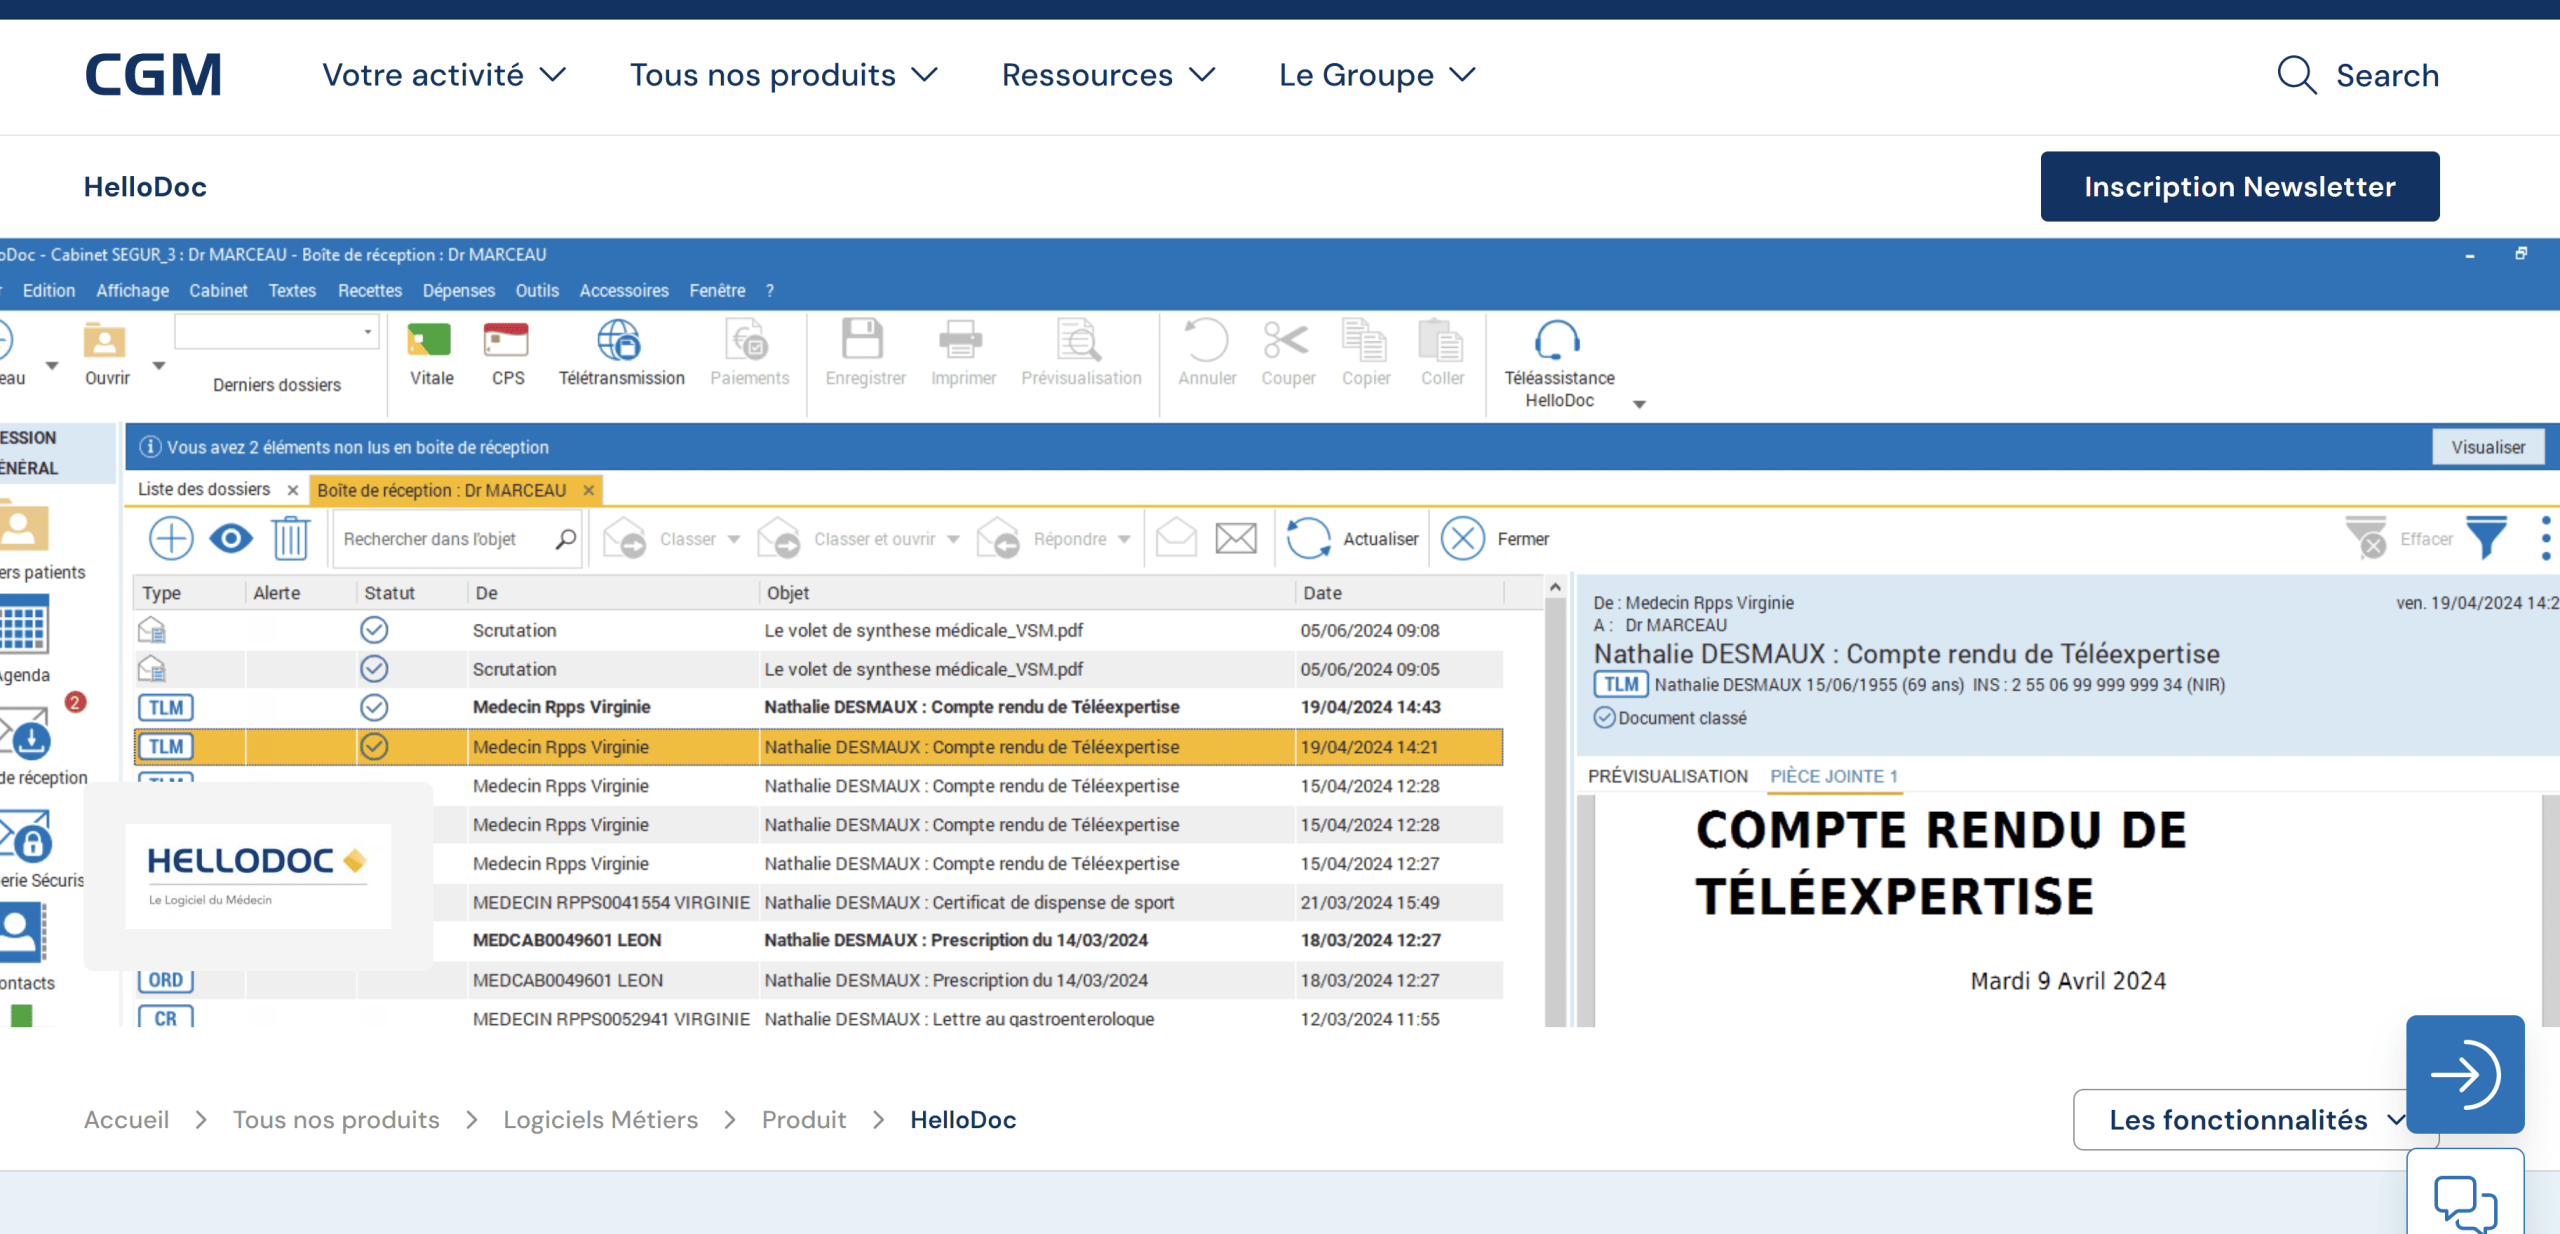Toggle status check on 14:43 Téléexpertise row

[374, 708]
